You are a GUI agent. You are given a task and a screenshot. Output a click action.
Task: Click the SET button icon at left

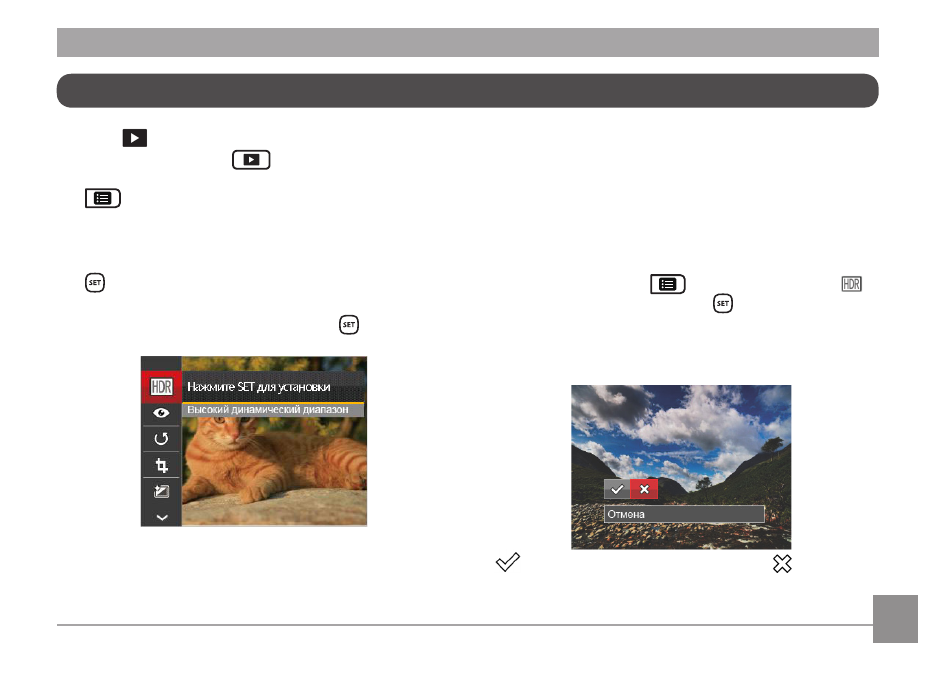pos(95,283)
